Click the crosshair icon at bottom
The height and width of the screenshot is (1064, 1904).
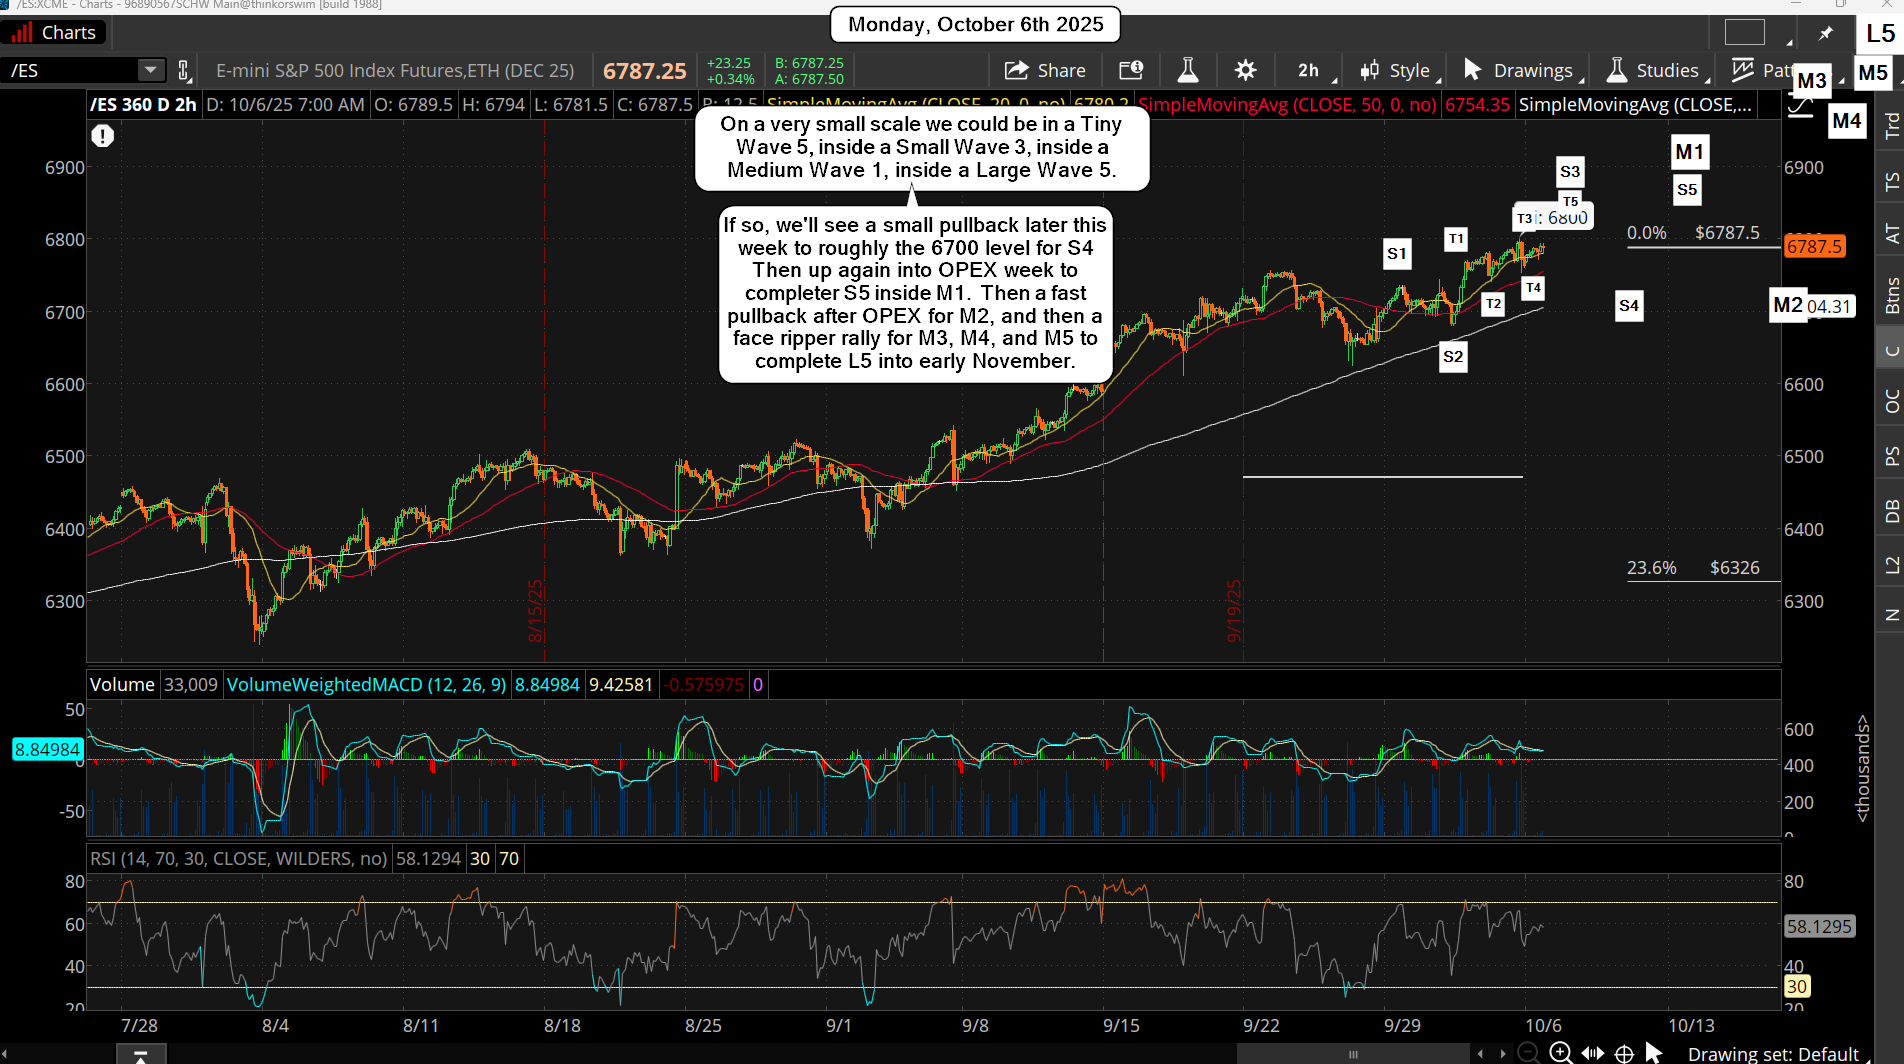pyautogui.click(x=1625, y=1052)
